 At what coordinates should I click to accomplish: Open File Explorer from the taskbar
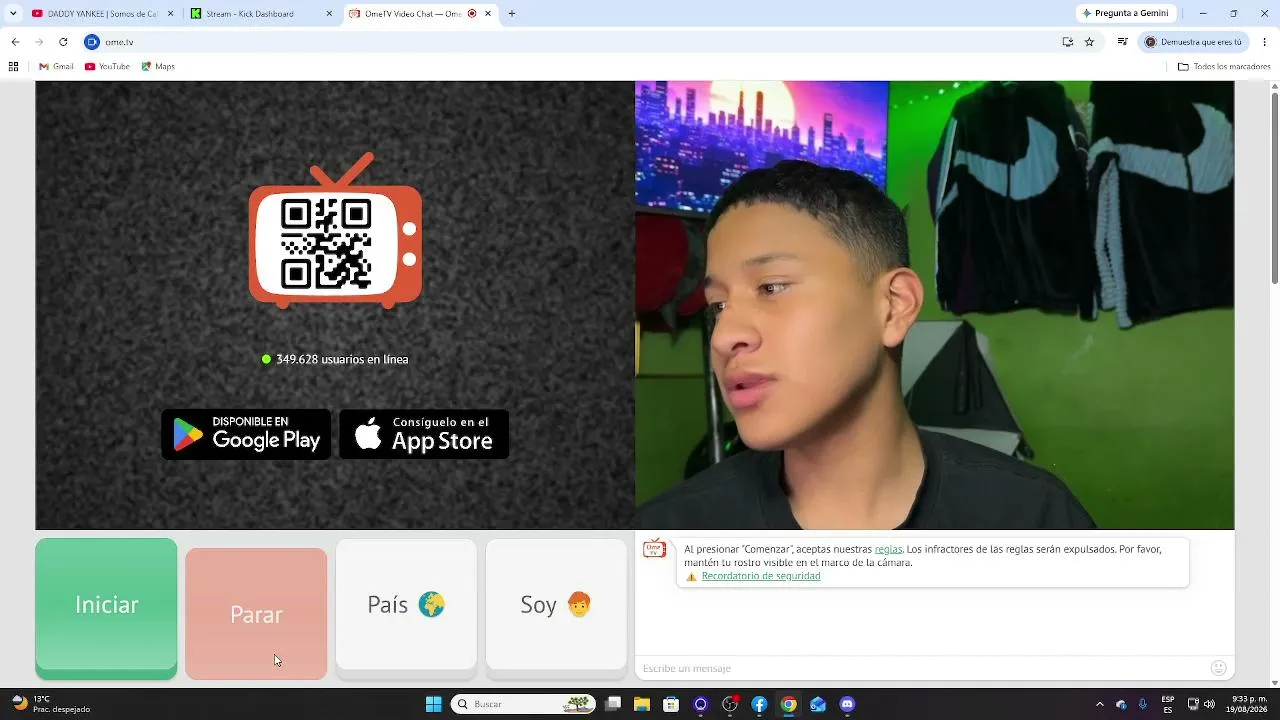tap(642, 704)
